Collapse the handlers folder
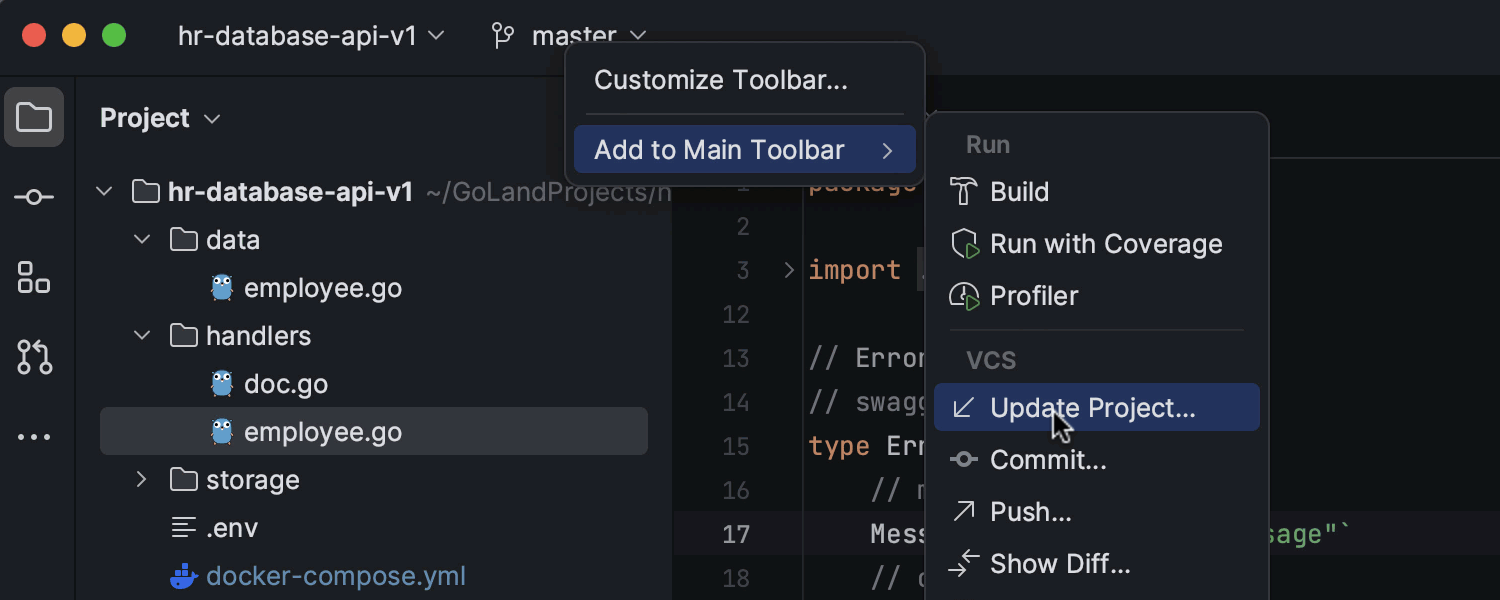 click(x=142, y=336)
